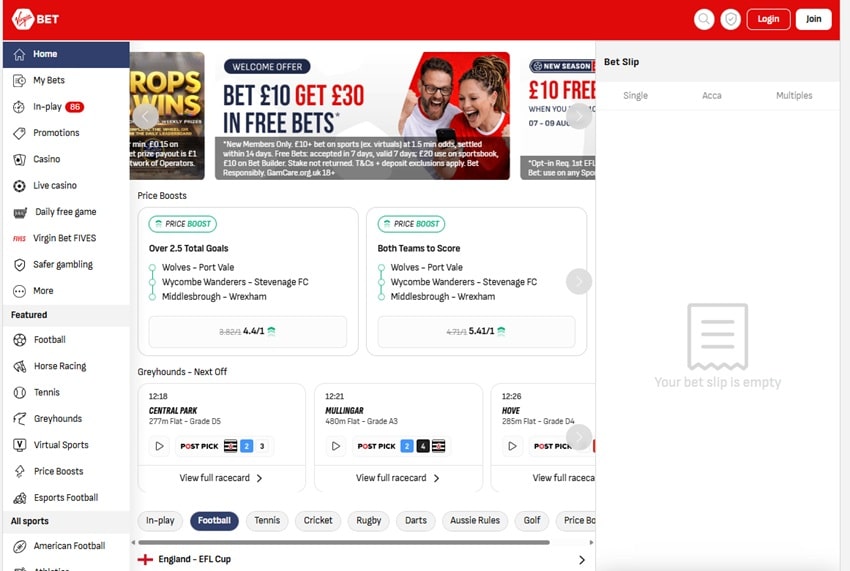Click the In-play 86 count badge
The width and height of the screenshot is (850, 571).
pos(75,107)
